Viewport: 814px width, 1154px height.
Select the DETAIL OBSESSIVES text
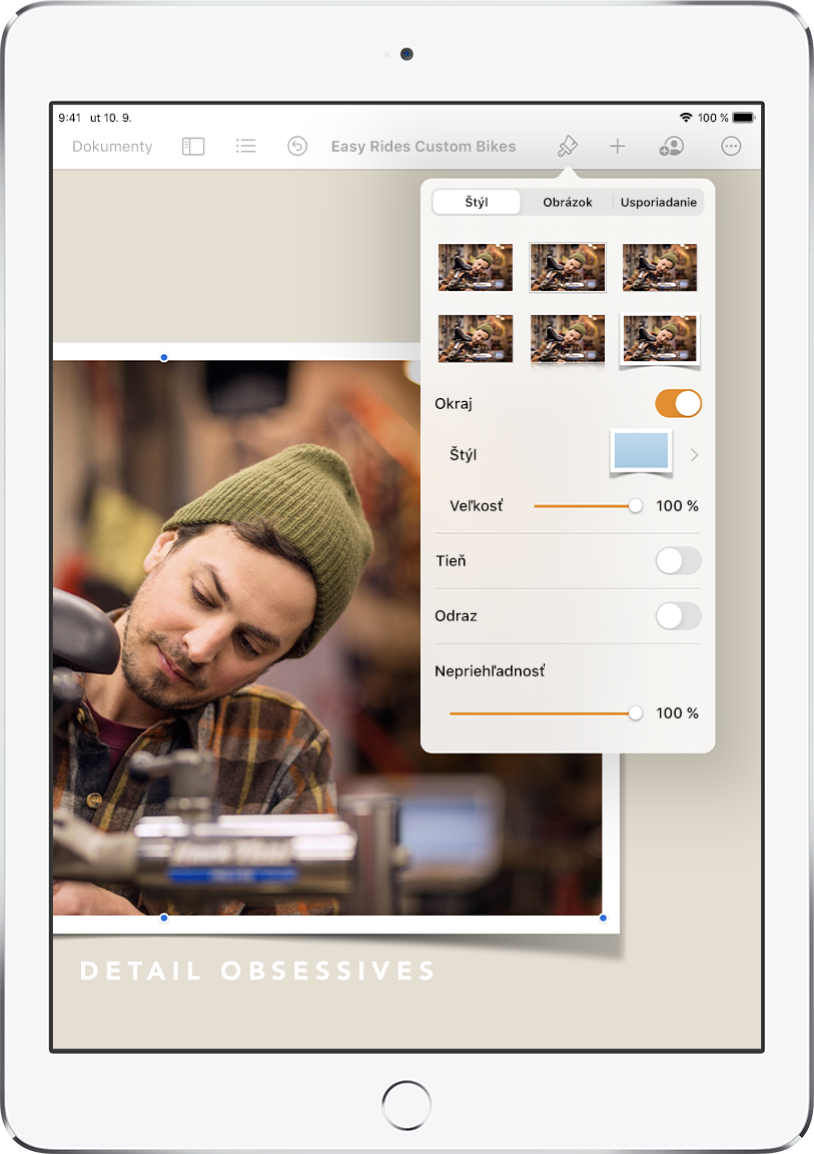click(x=258, y=971)
